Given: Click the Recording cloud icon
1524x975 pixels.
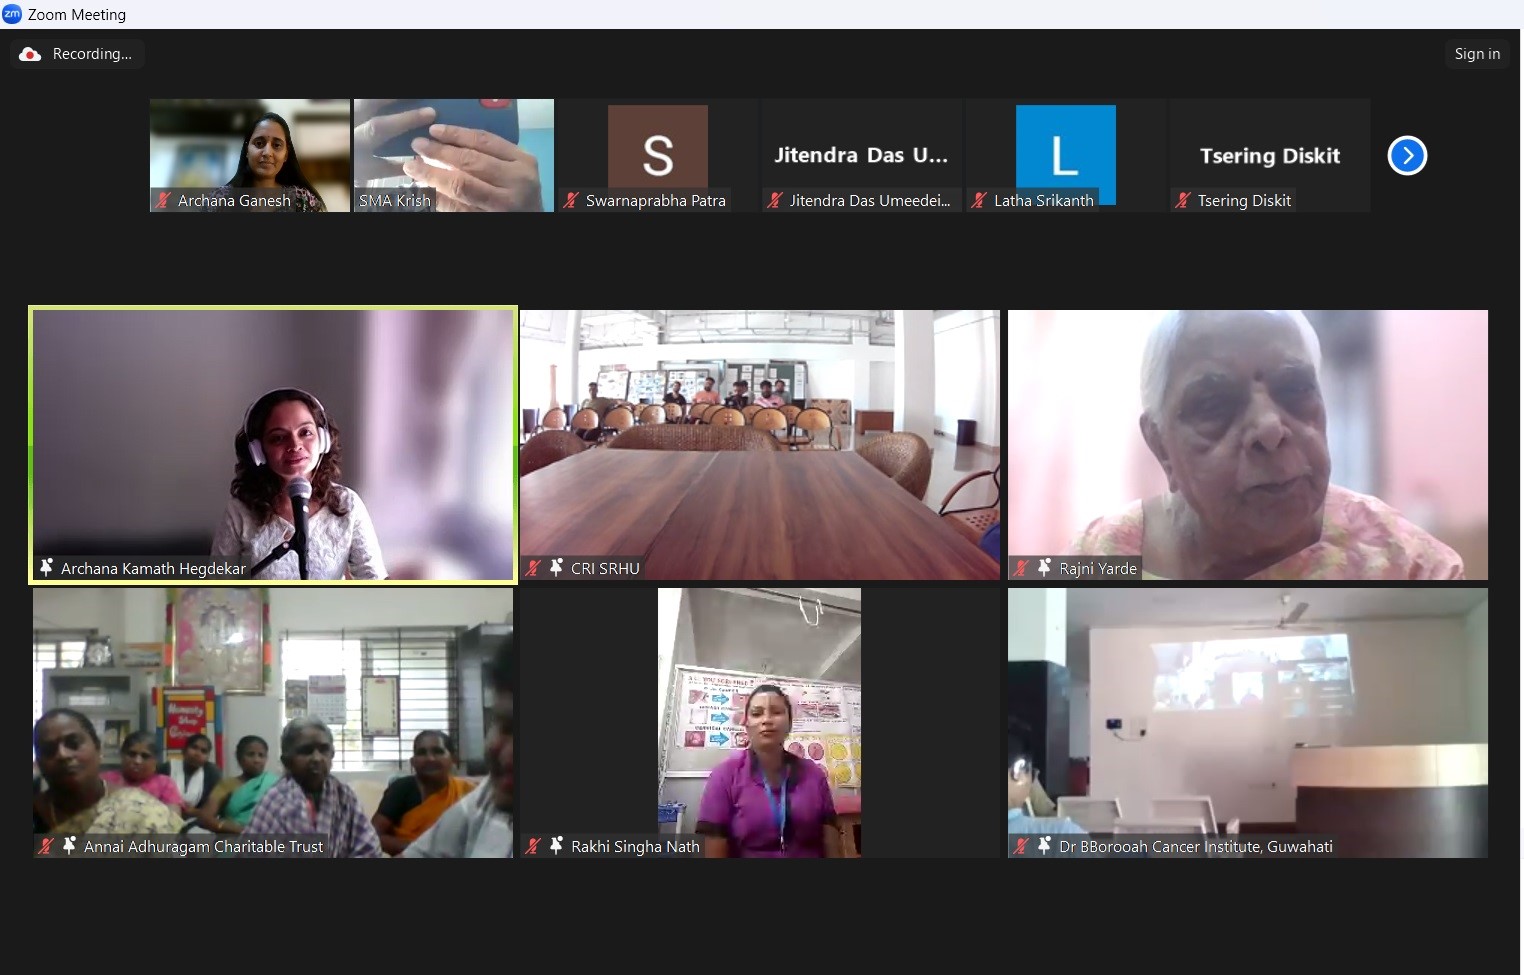Looking at the screenshot, I should point(30,54).
